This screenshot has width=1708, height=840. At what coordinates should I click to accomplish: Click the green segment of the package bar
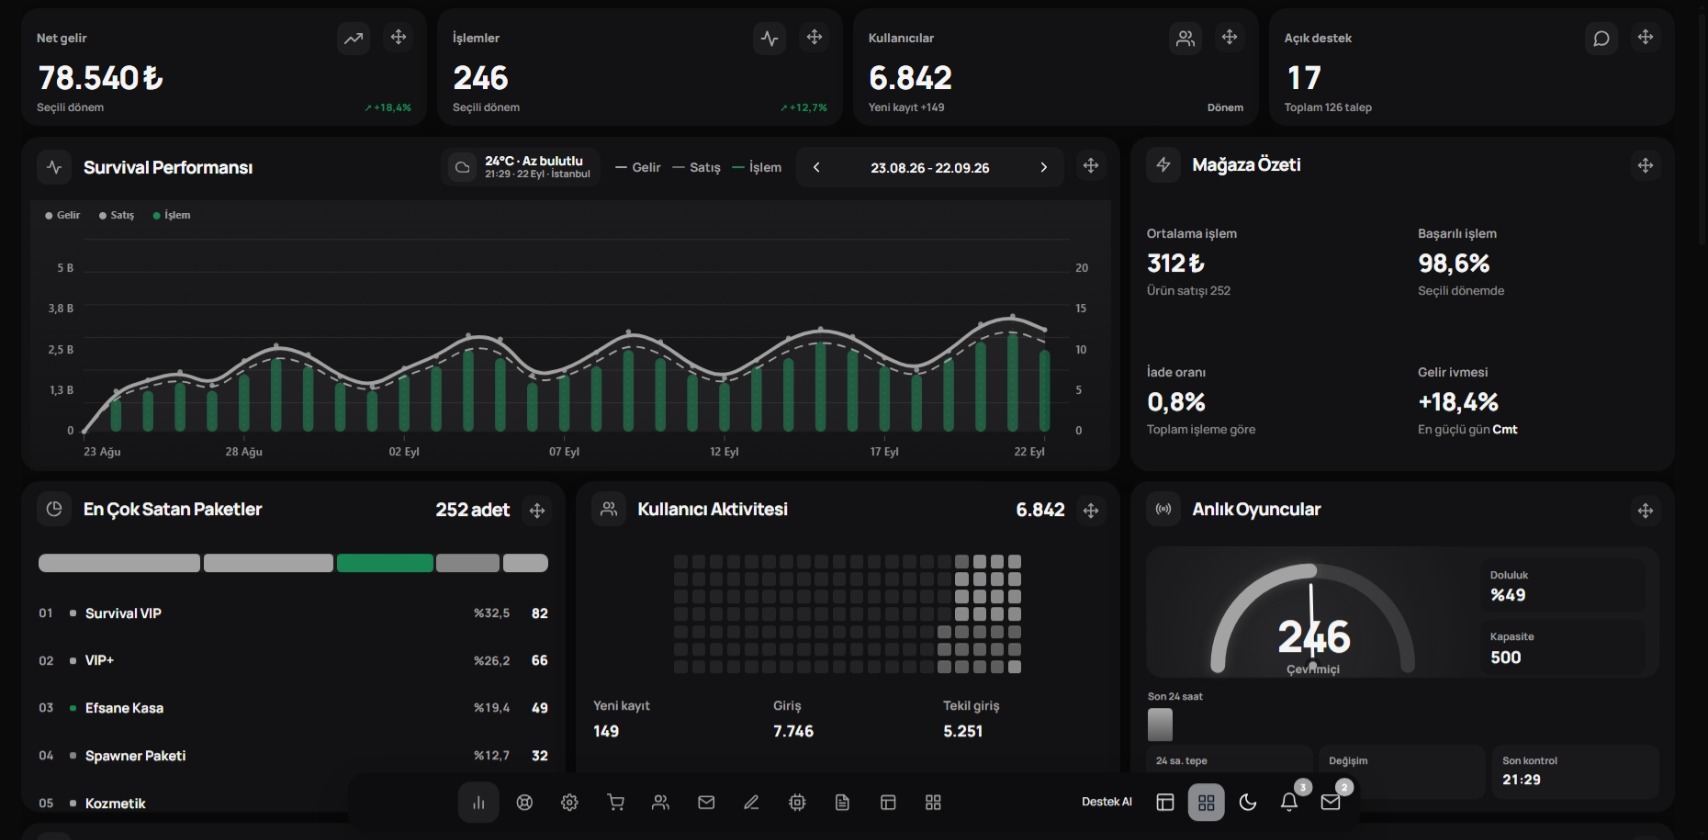click(385, 563)
